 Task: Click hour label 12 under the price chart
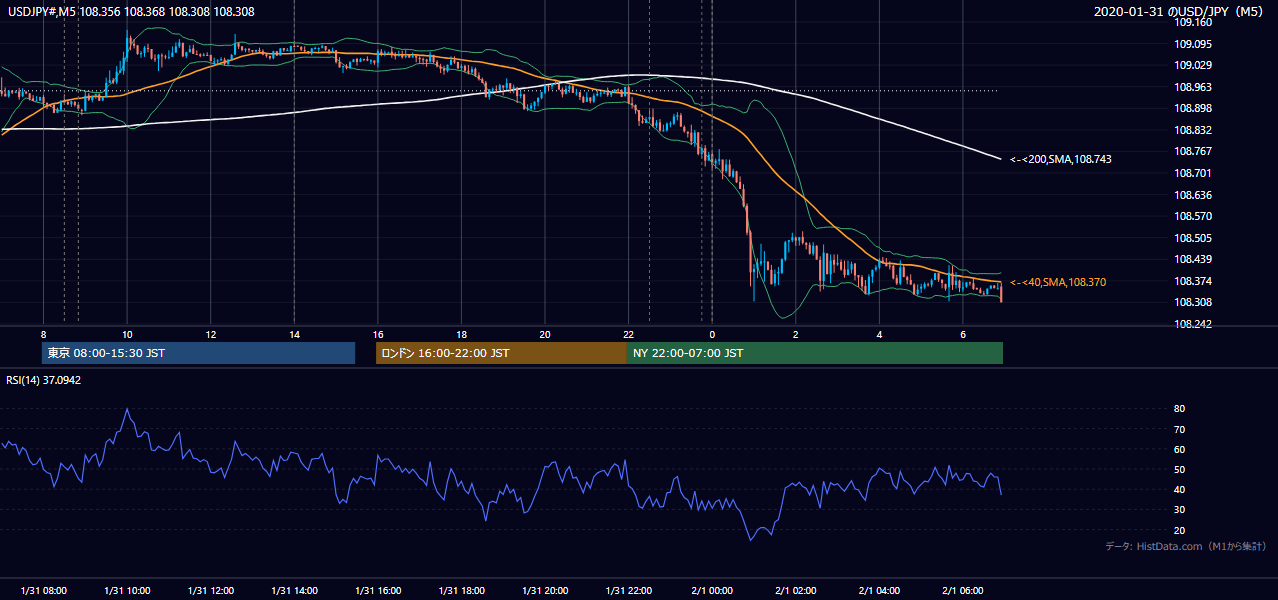coord(210,334)
